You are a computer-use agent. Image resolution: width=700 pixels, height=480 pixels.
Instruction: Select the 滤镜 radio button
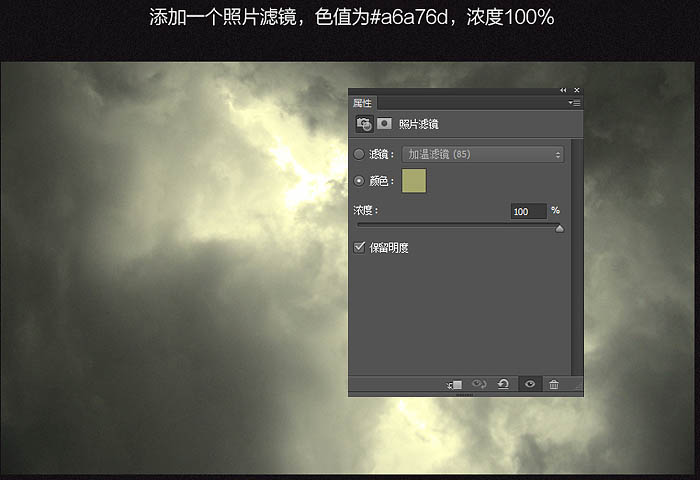(359, 154)
